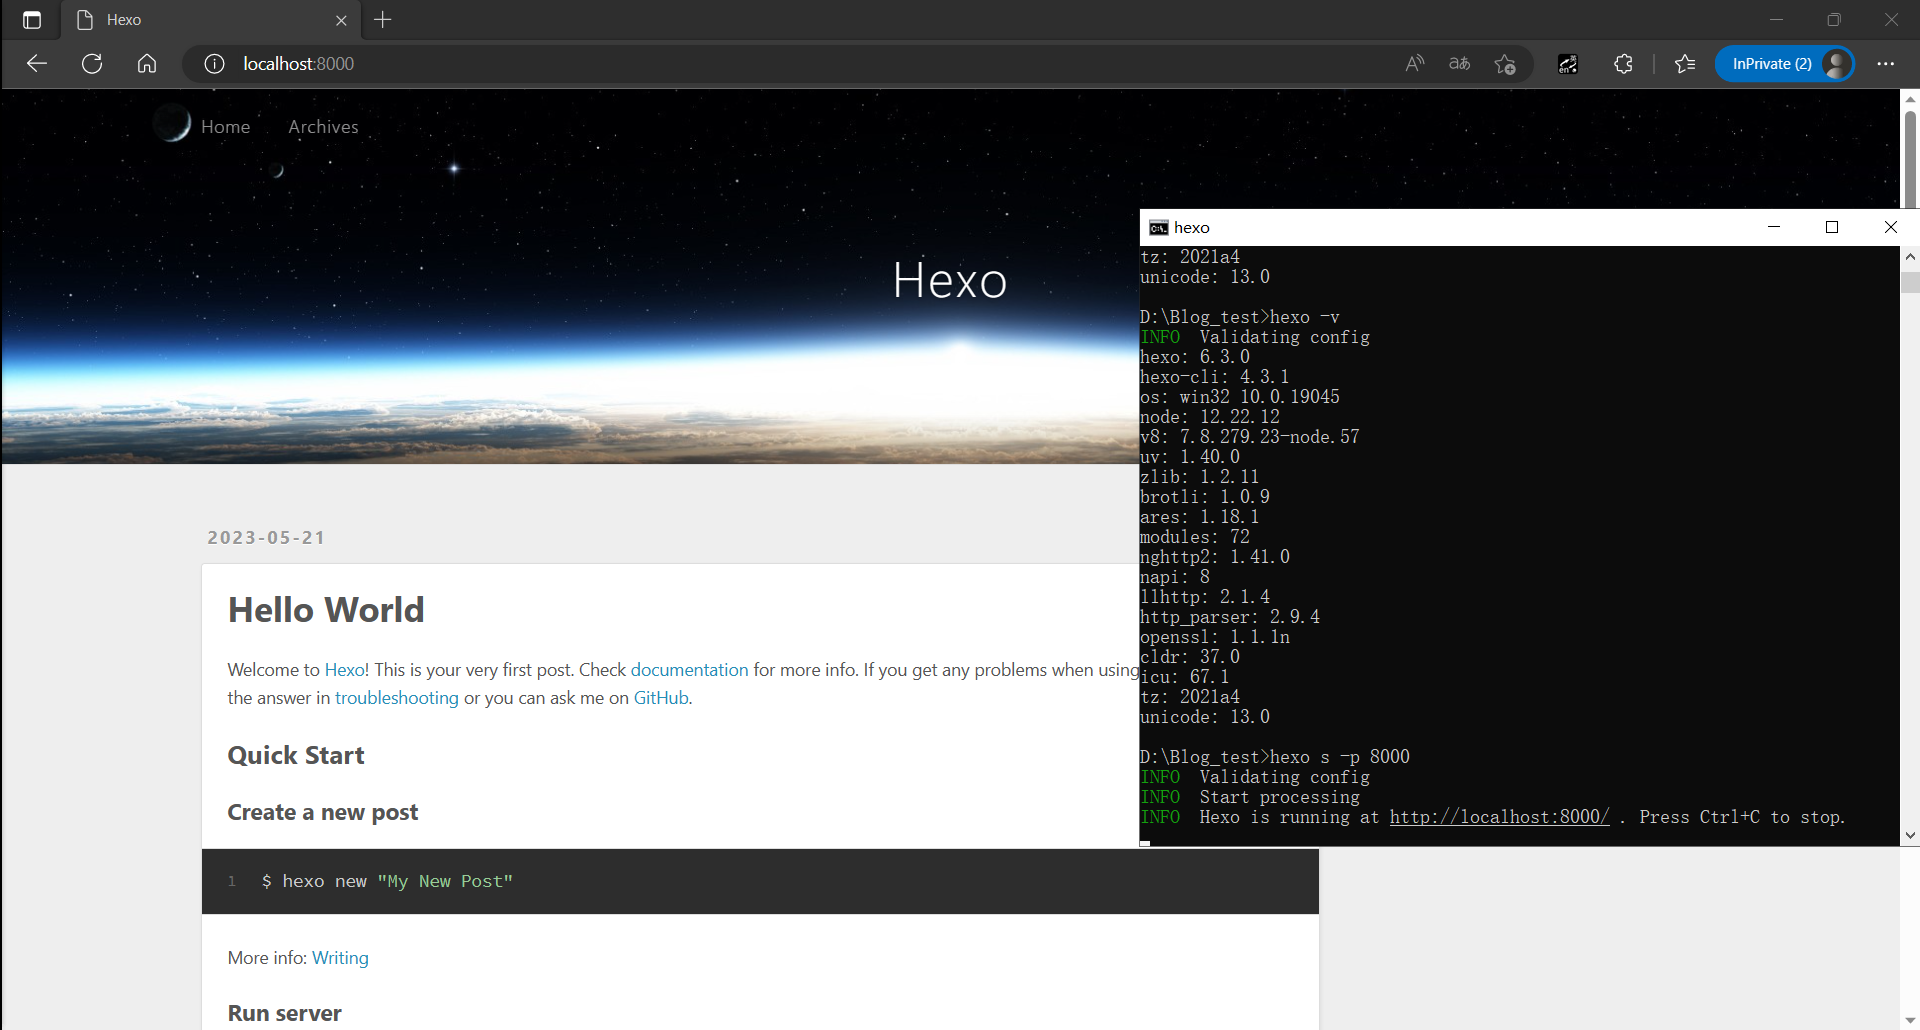Open the browser Extensions menu
This screenshot has width=1920, height=1030.
point(1623,64)
